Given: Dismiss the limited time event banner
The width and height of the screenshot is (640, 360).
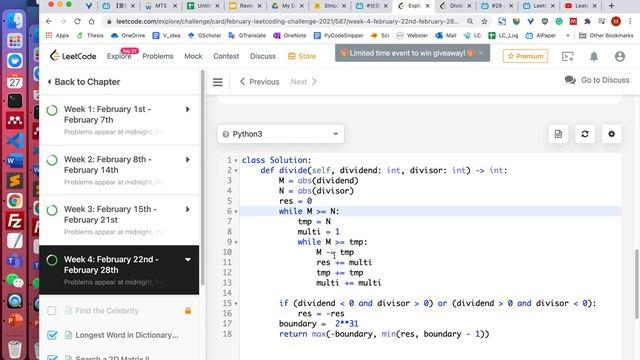Looking at the screenshot, I should [481, 53].
